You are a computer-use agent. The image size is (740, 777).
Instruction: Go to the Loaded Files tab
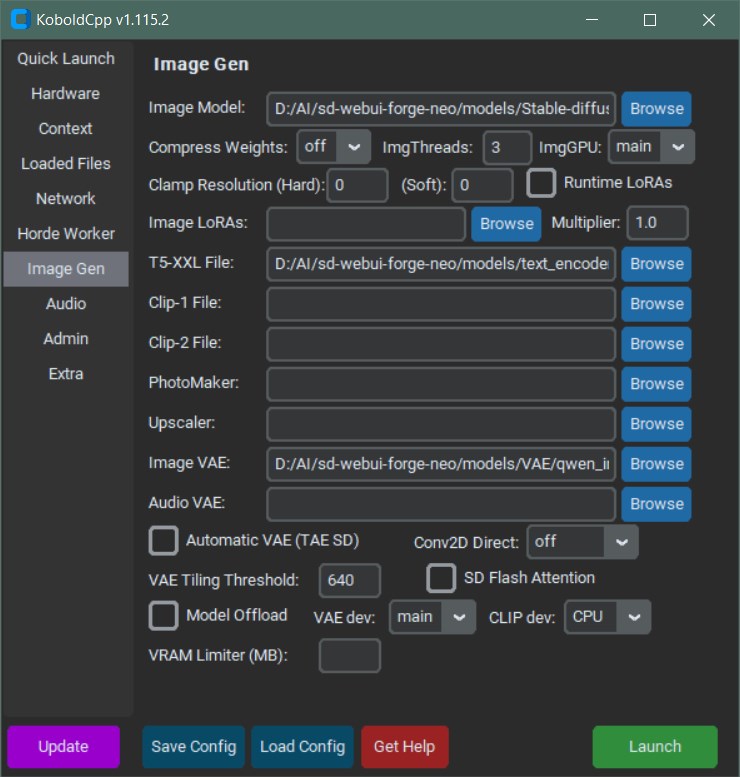66,164
